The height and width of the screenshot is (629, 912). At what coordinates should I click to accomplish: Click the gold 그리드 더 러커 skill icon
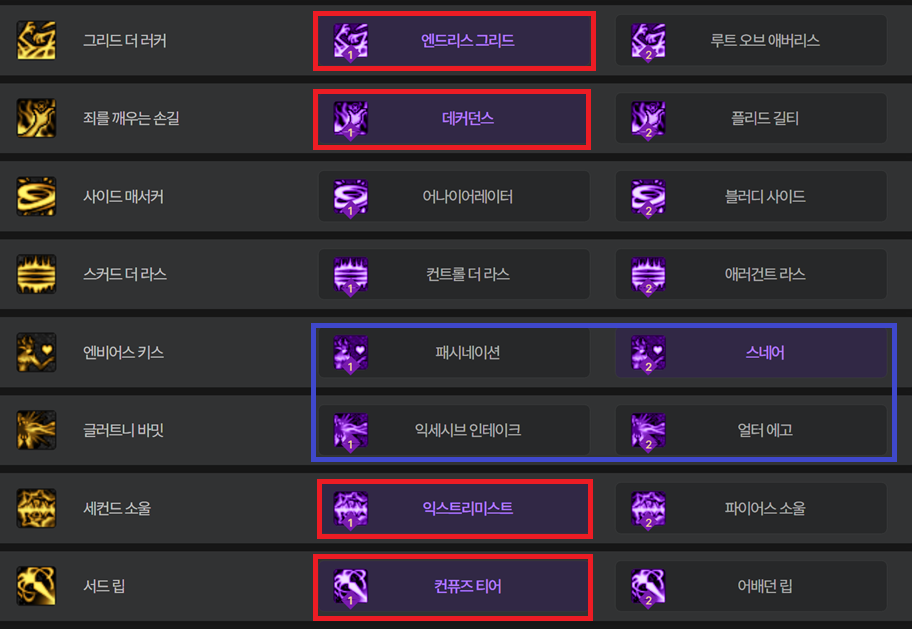click(36, 41)
